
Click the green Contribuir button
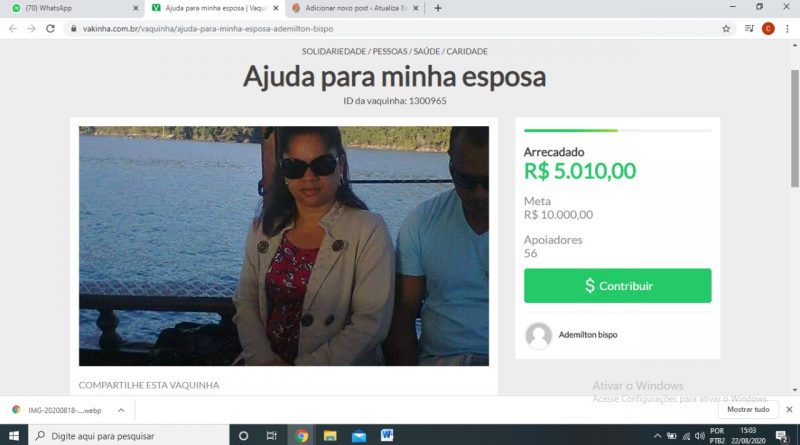(x=617, y=286)
